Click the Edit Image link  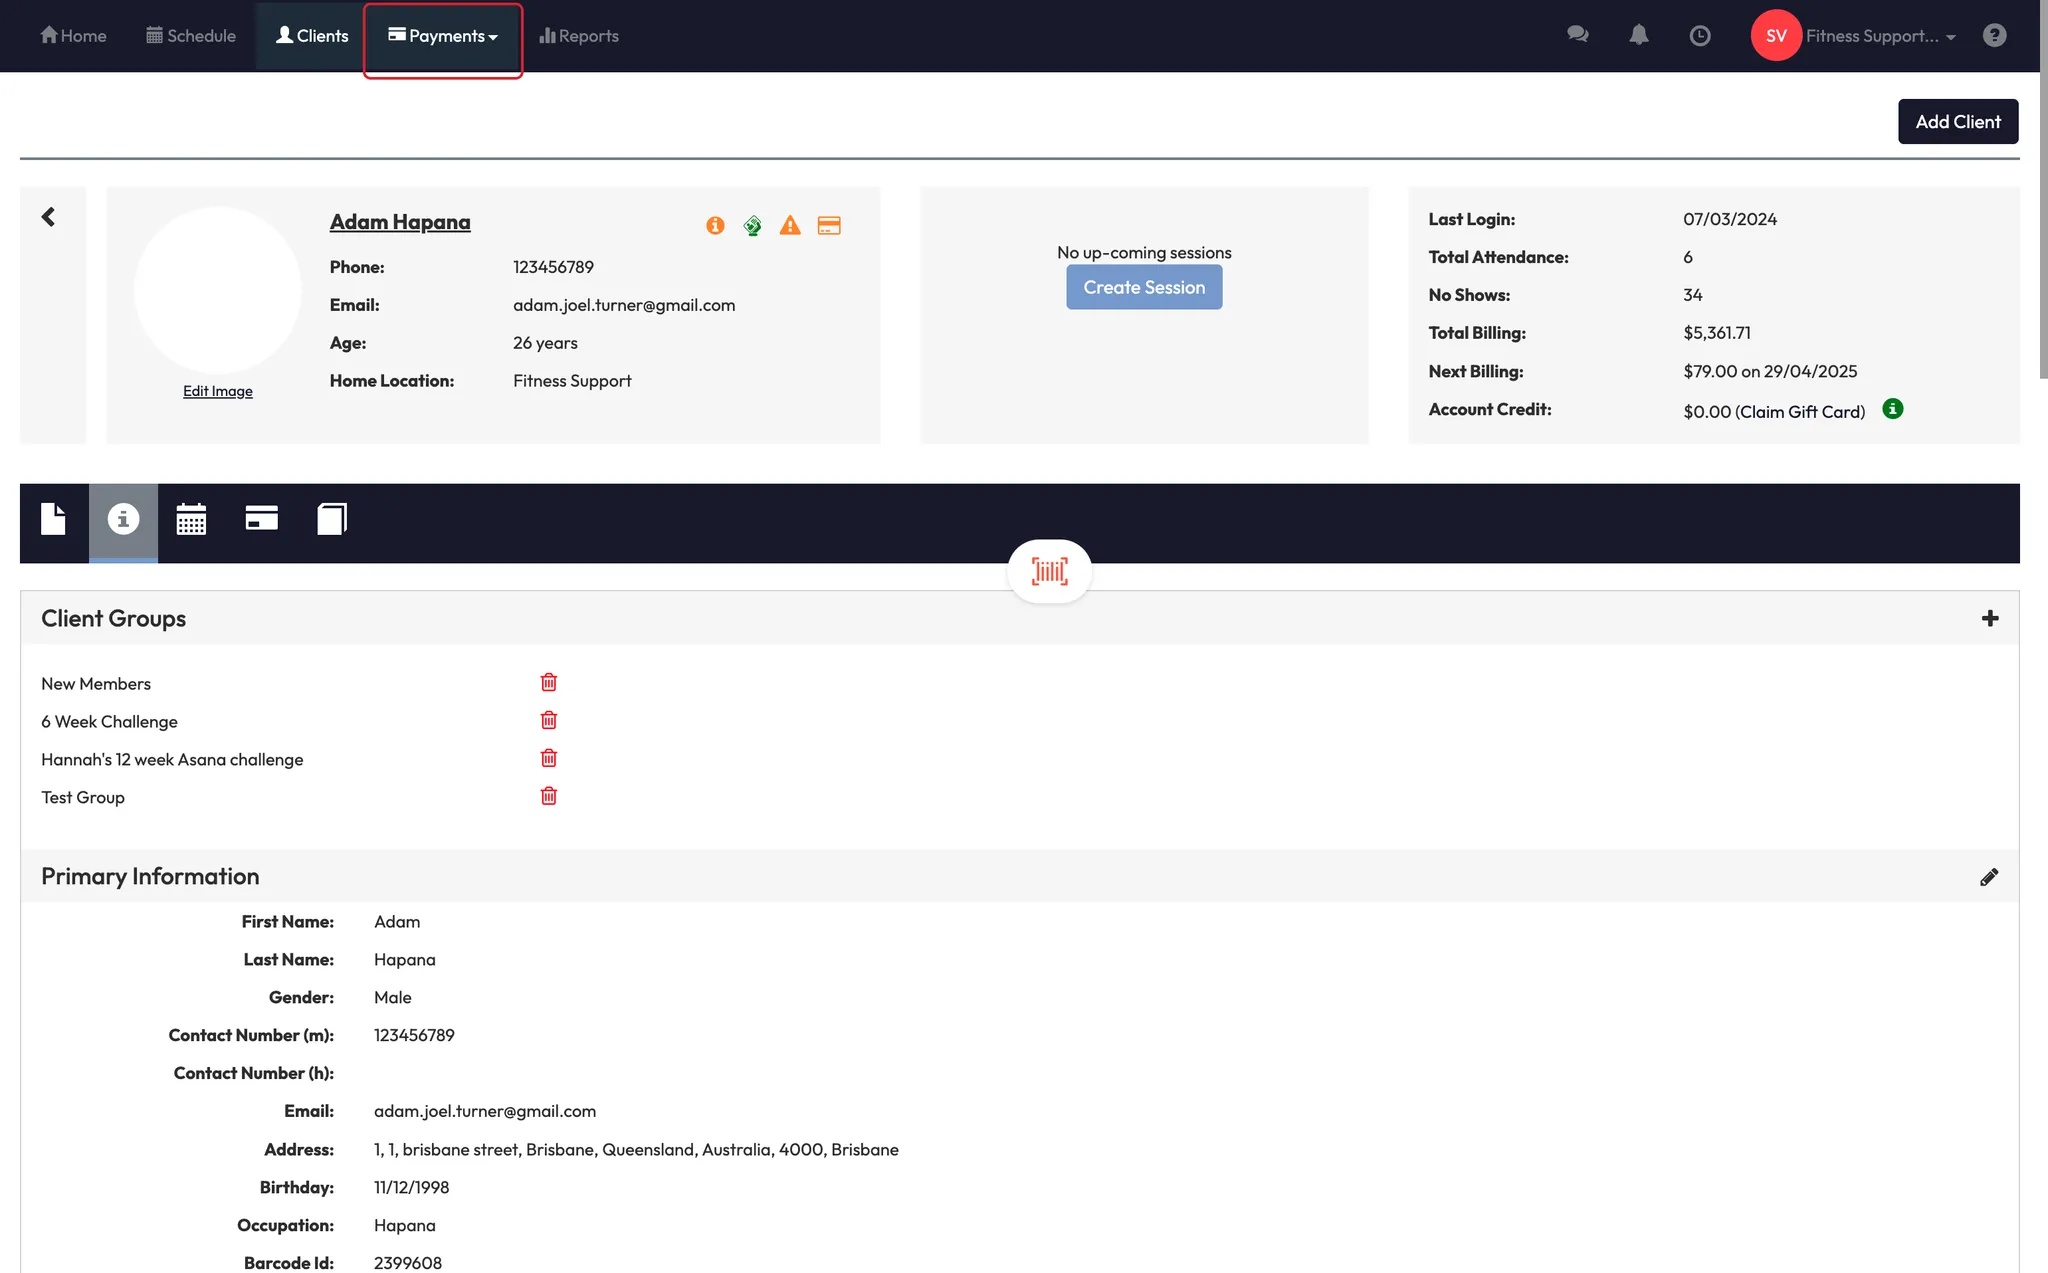click(x=217, y=391)
